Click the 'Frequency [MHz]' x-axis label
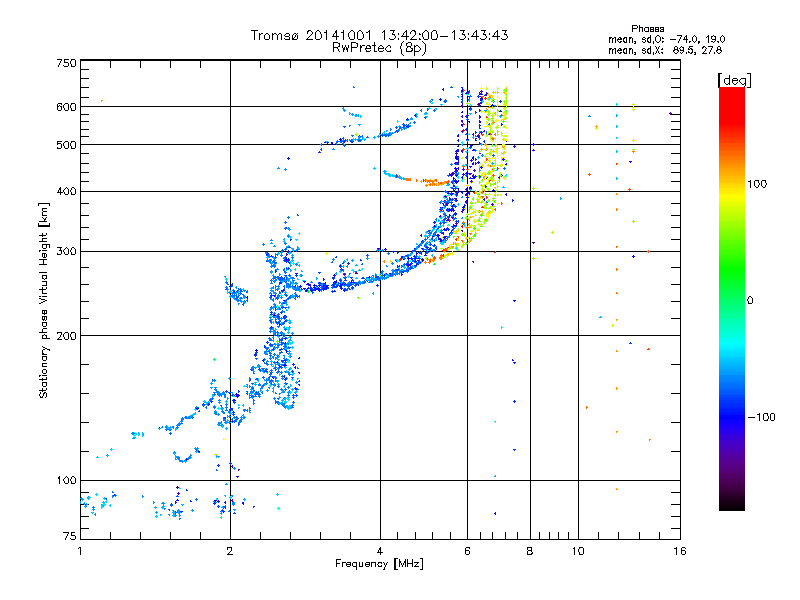Screen dimensions: 800x600 [x=379, y=564]
